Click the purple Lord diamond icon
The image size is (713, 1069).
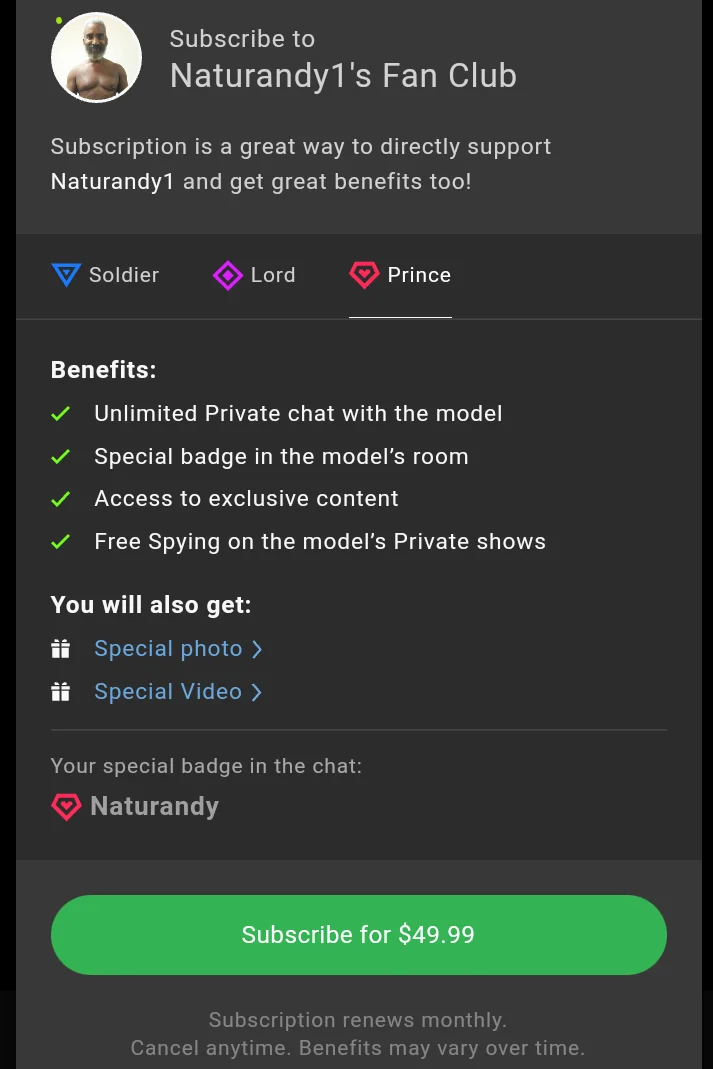(x=228, y=275)
